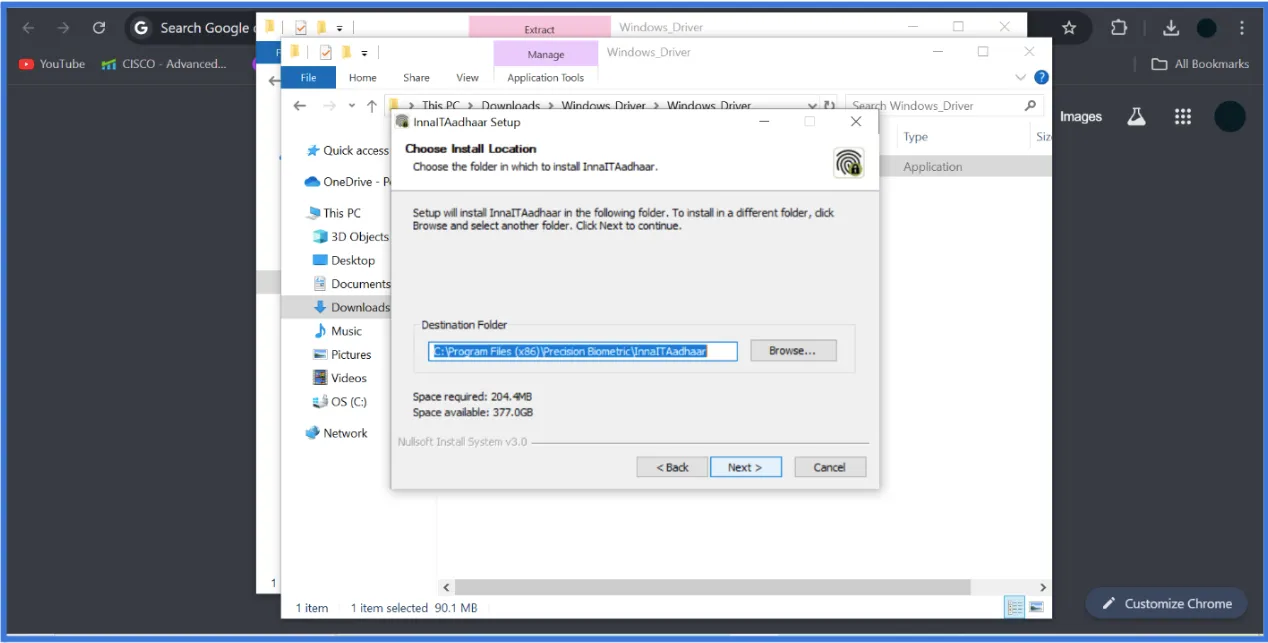This screenshot has width=1268, height=643.
Task: Open Videos in the navigation pane
Action: coord(340,378)
